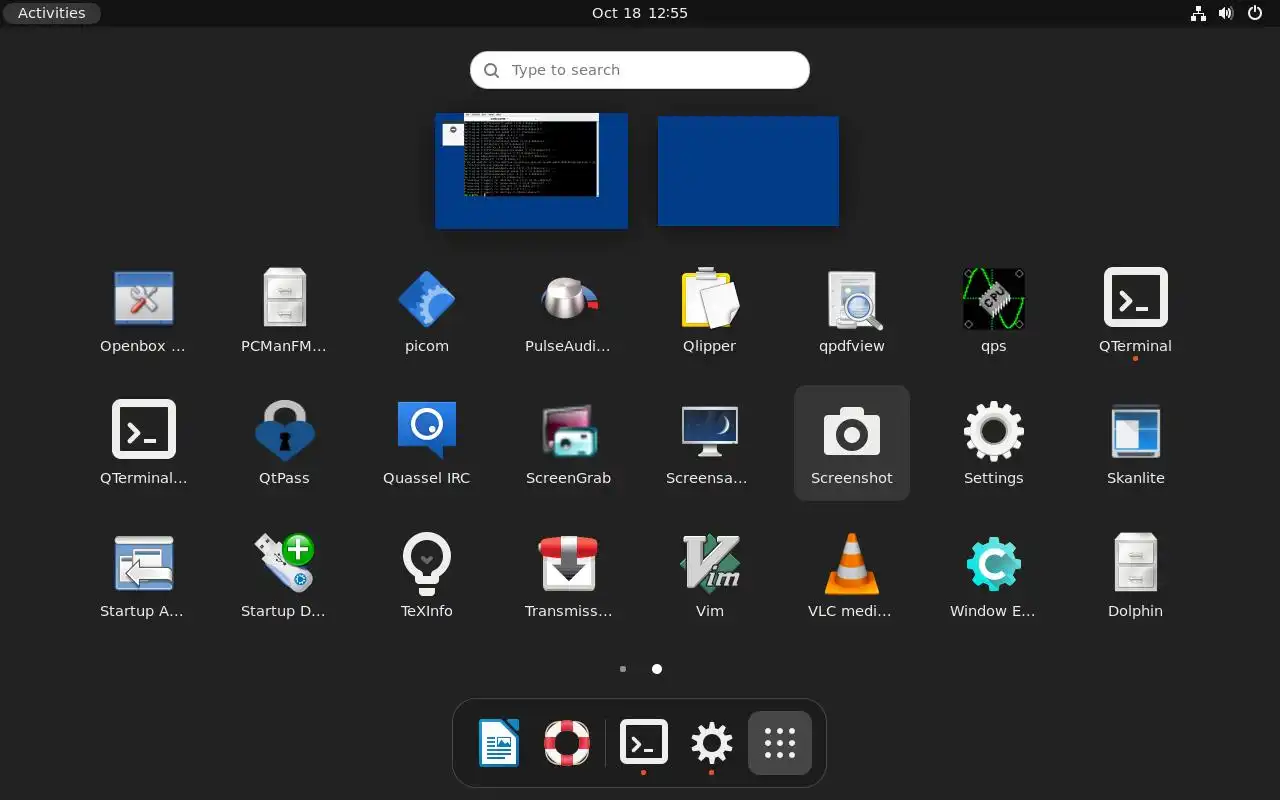Open LibreOffice Writer in the dock

tap(498, 743)
